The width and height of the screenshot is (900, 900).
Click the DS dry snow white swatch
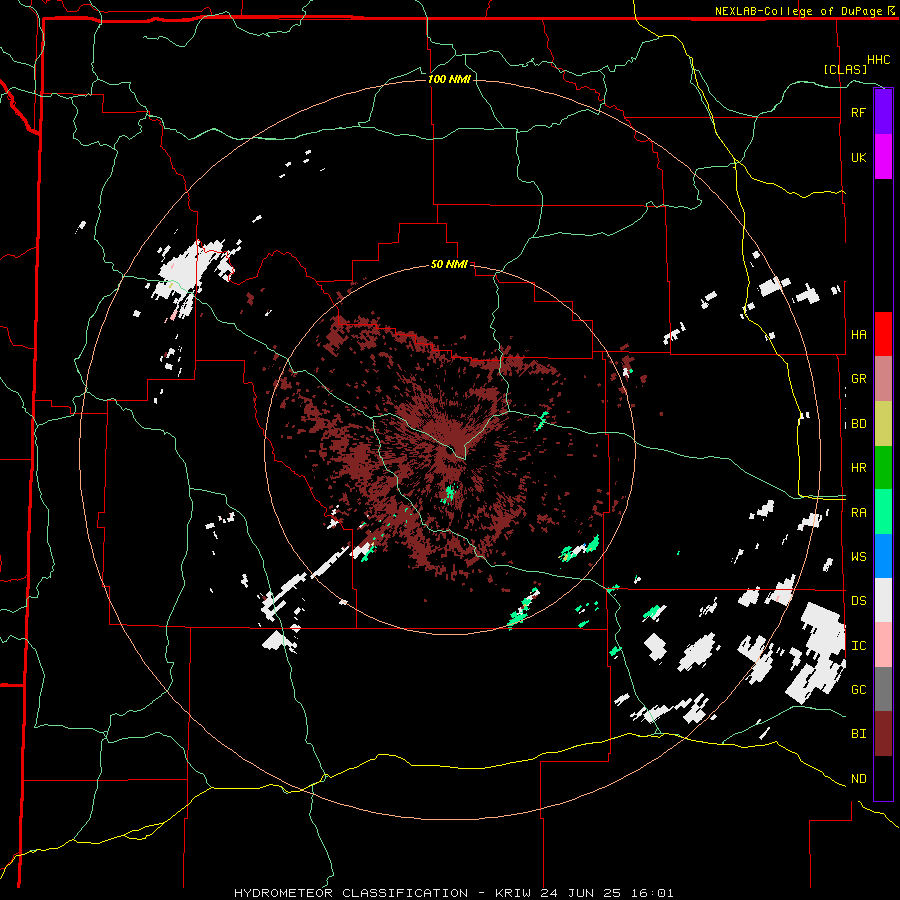883,600
